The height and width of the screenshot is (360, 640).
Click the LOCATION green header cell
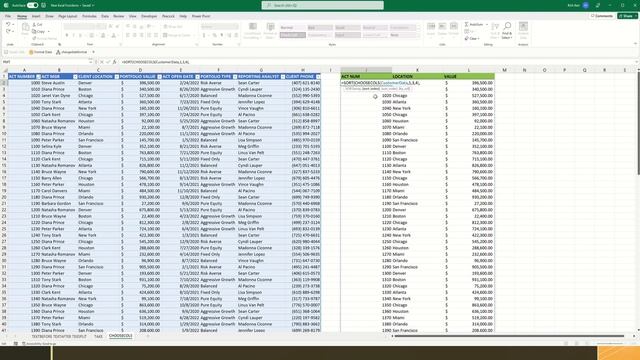pyautogui.click(x=417, y=76)
